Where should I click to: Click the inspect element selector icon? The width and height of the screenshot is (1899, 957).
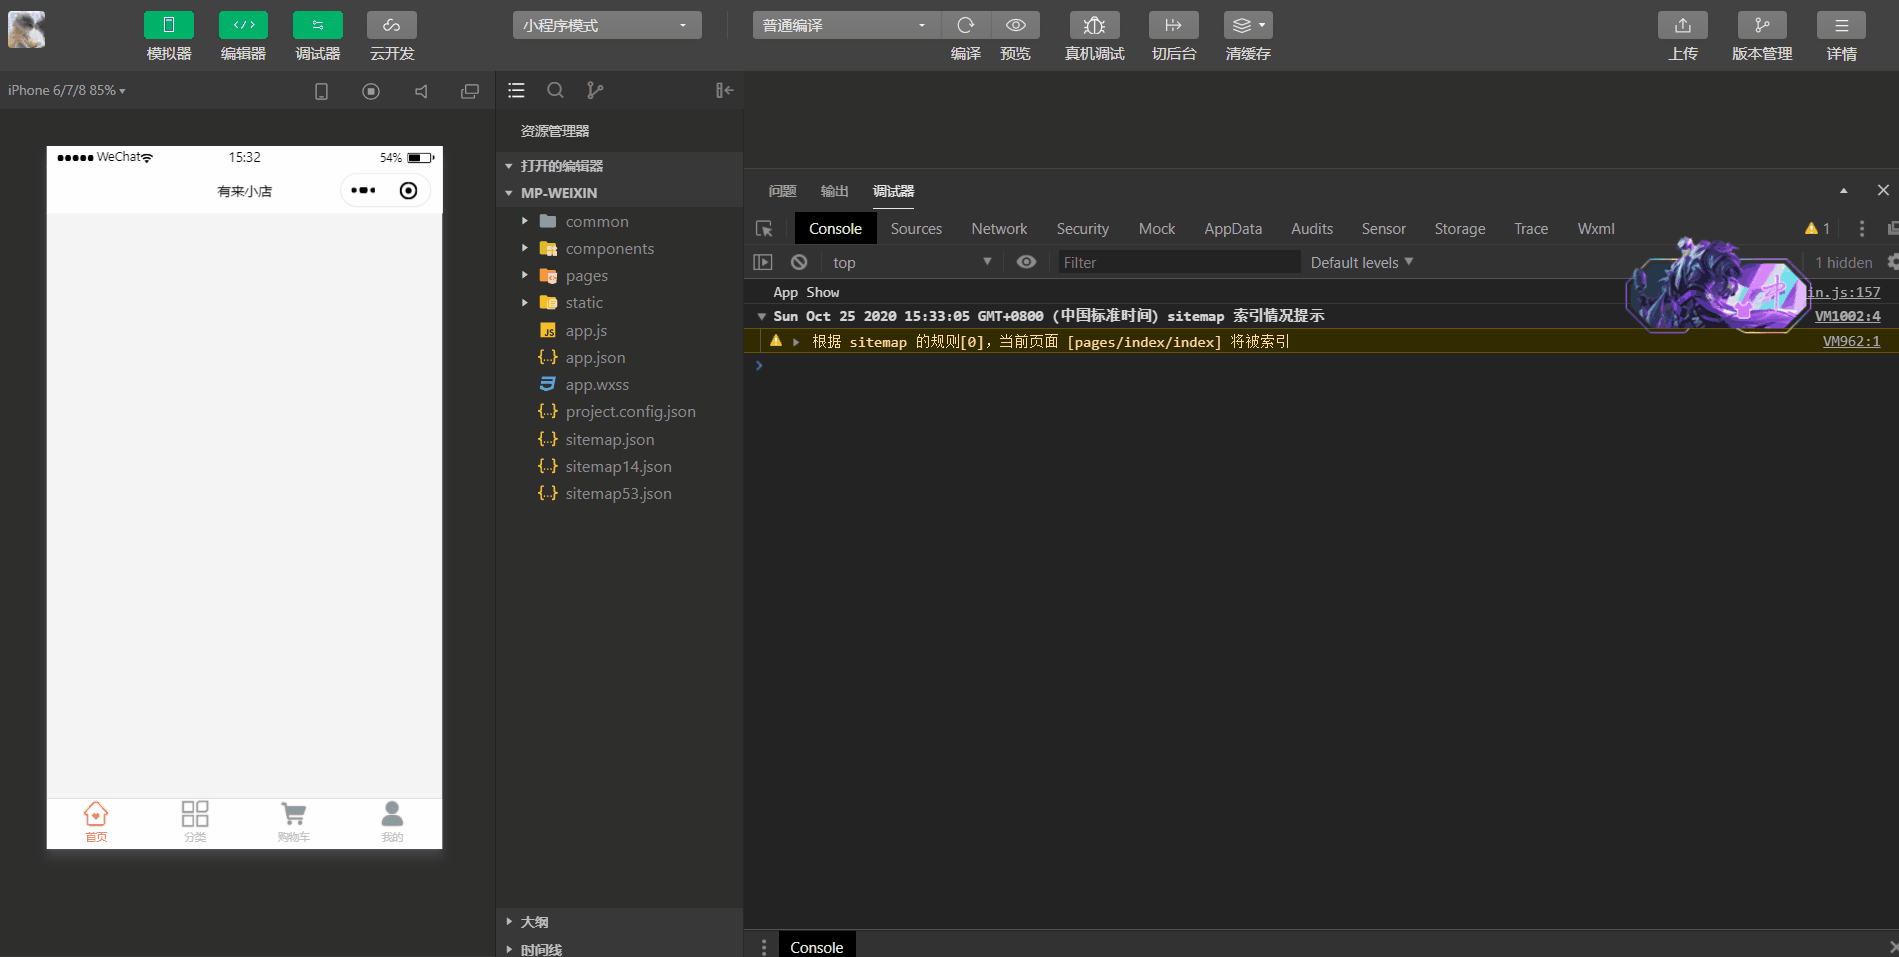pos(764,229)
